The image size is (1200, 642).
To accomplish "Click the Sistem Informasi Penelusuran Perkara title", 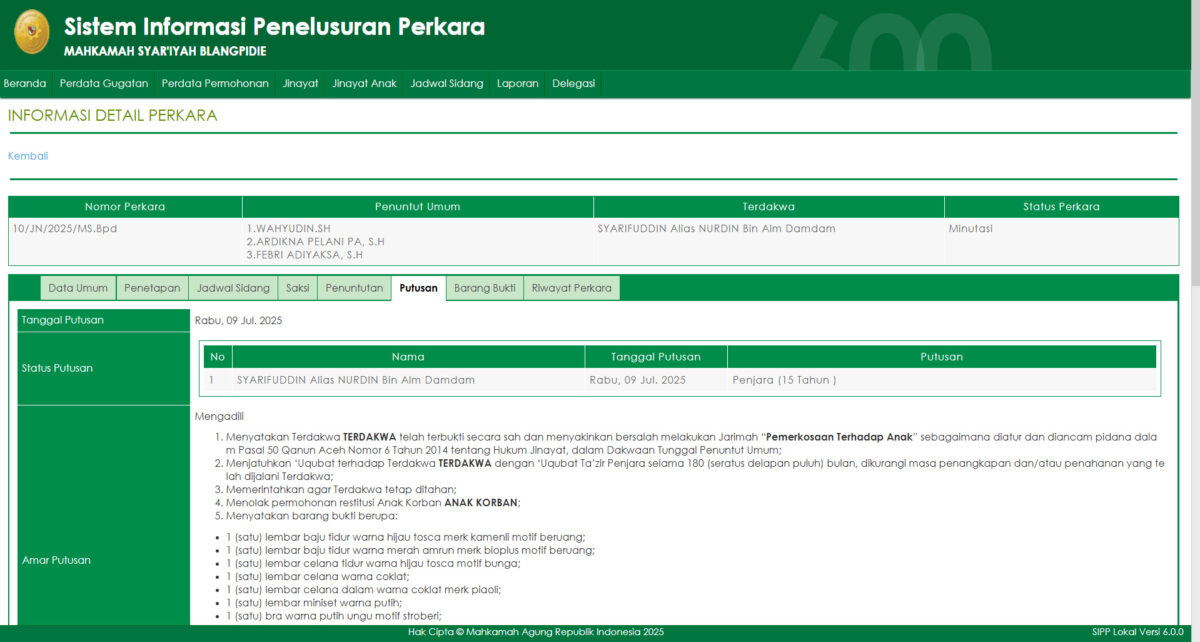I will coord(274,27).
